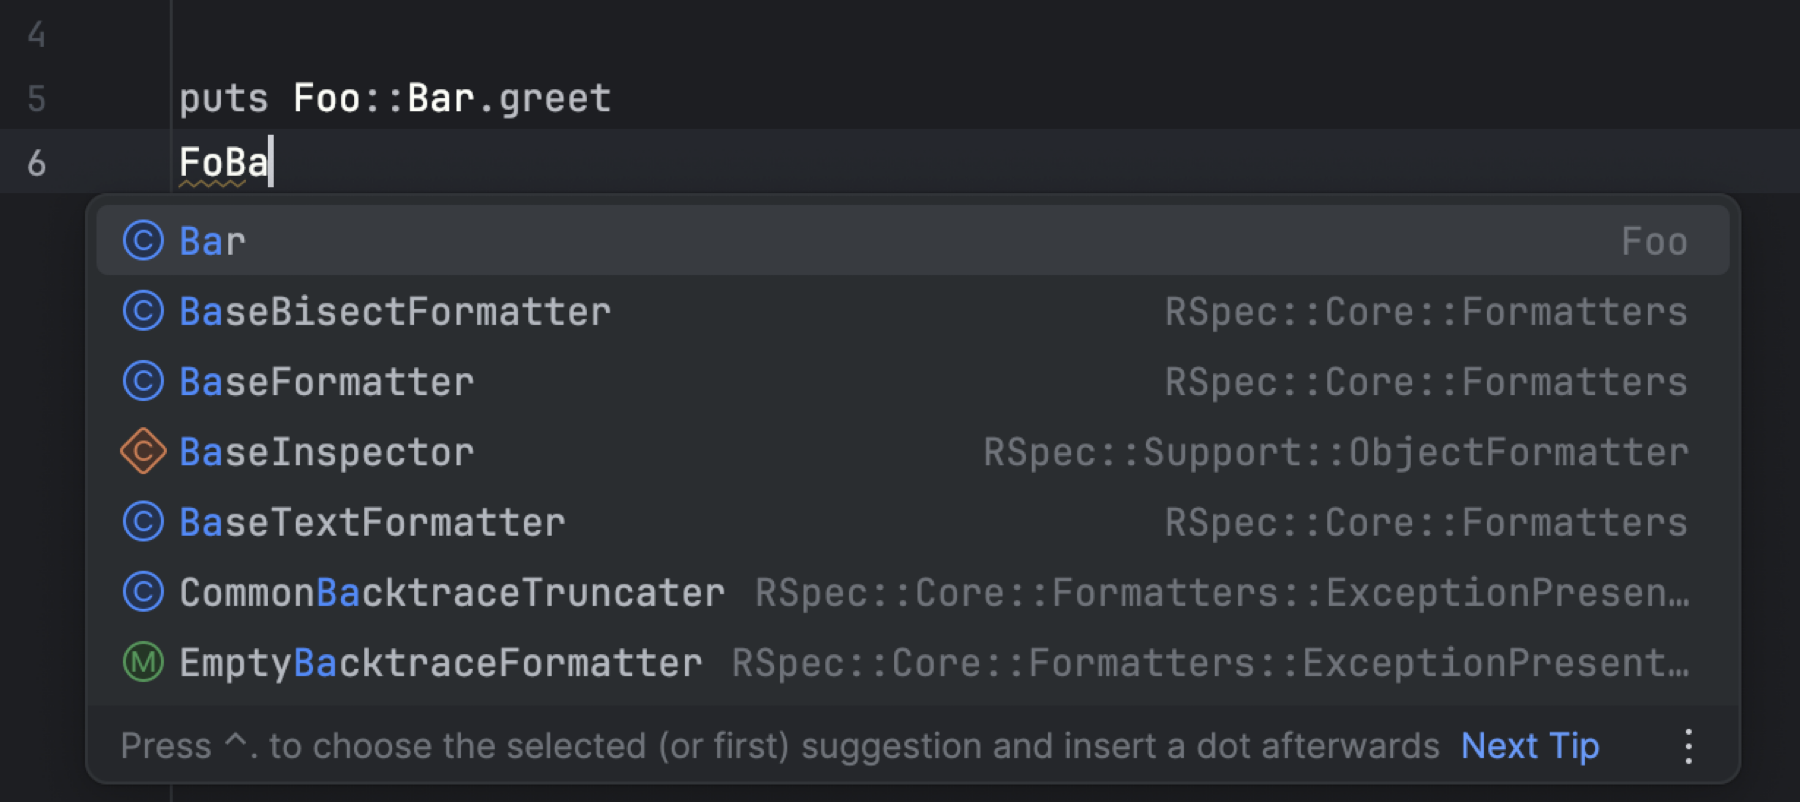Open the three-dot options in completion popup

[1688, 746]
